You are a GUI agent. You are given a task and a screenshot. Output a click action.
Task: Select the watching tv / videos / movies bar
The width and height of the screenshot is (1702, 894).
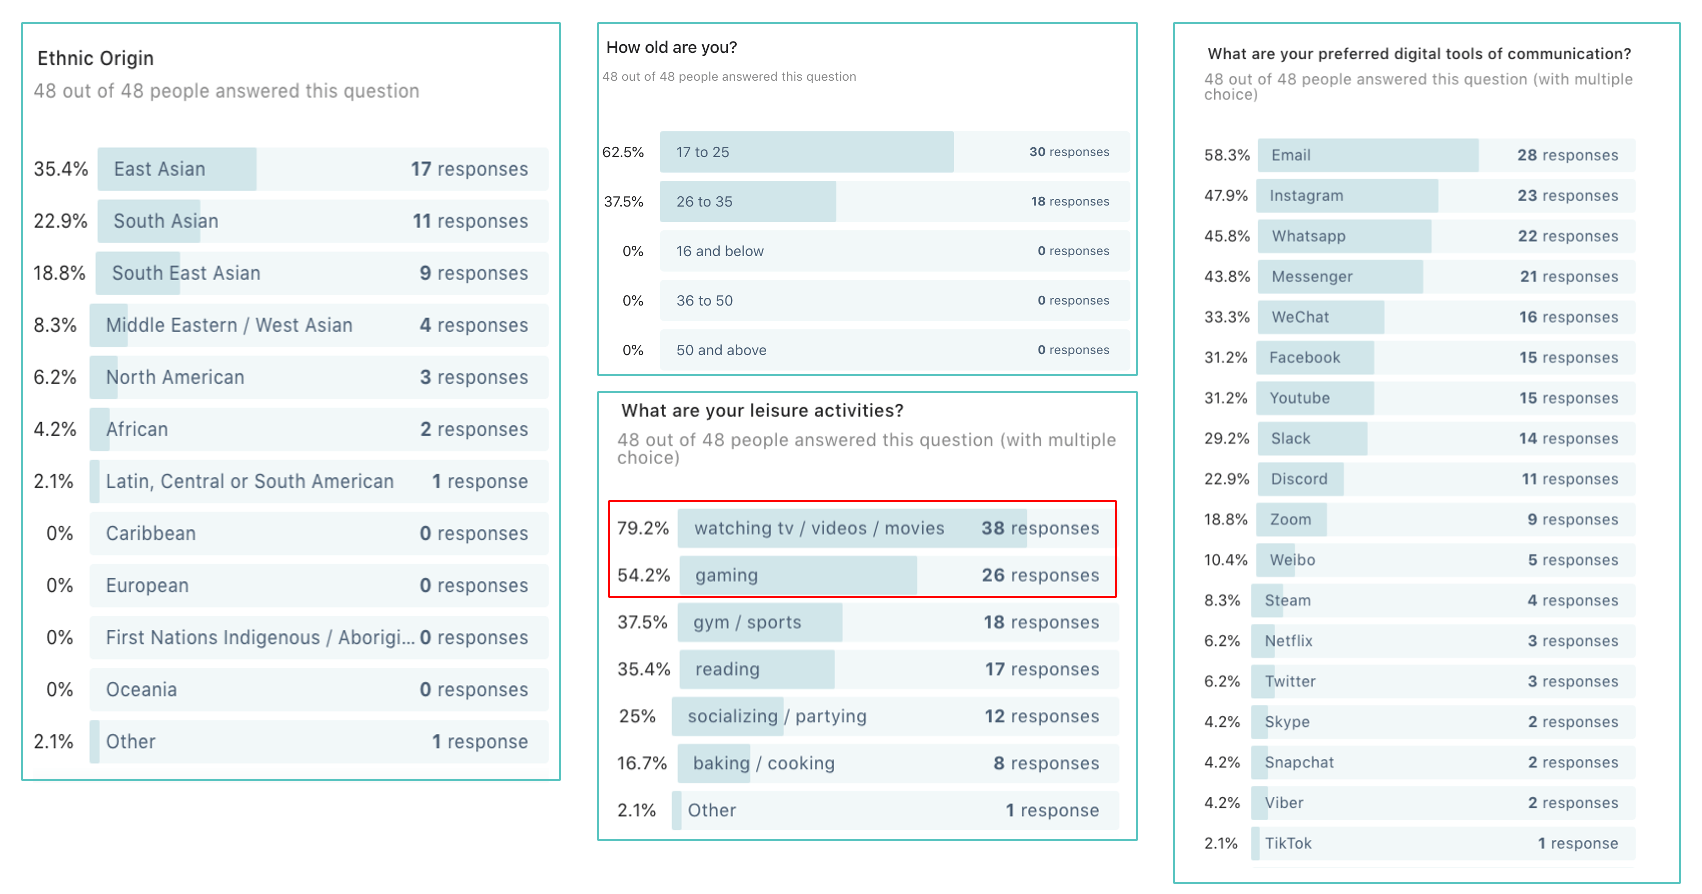[x=897, y=528]
